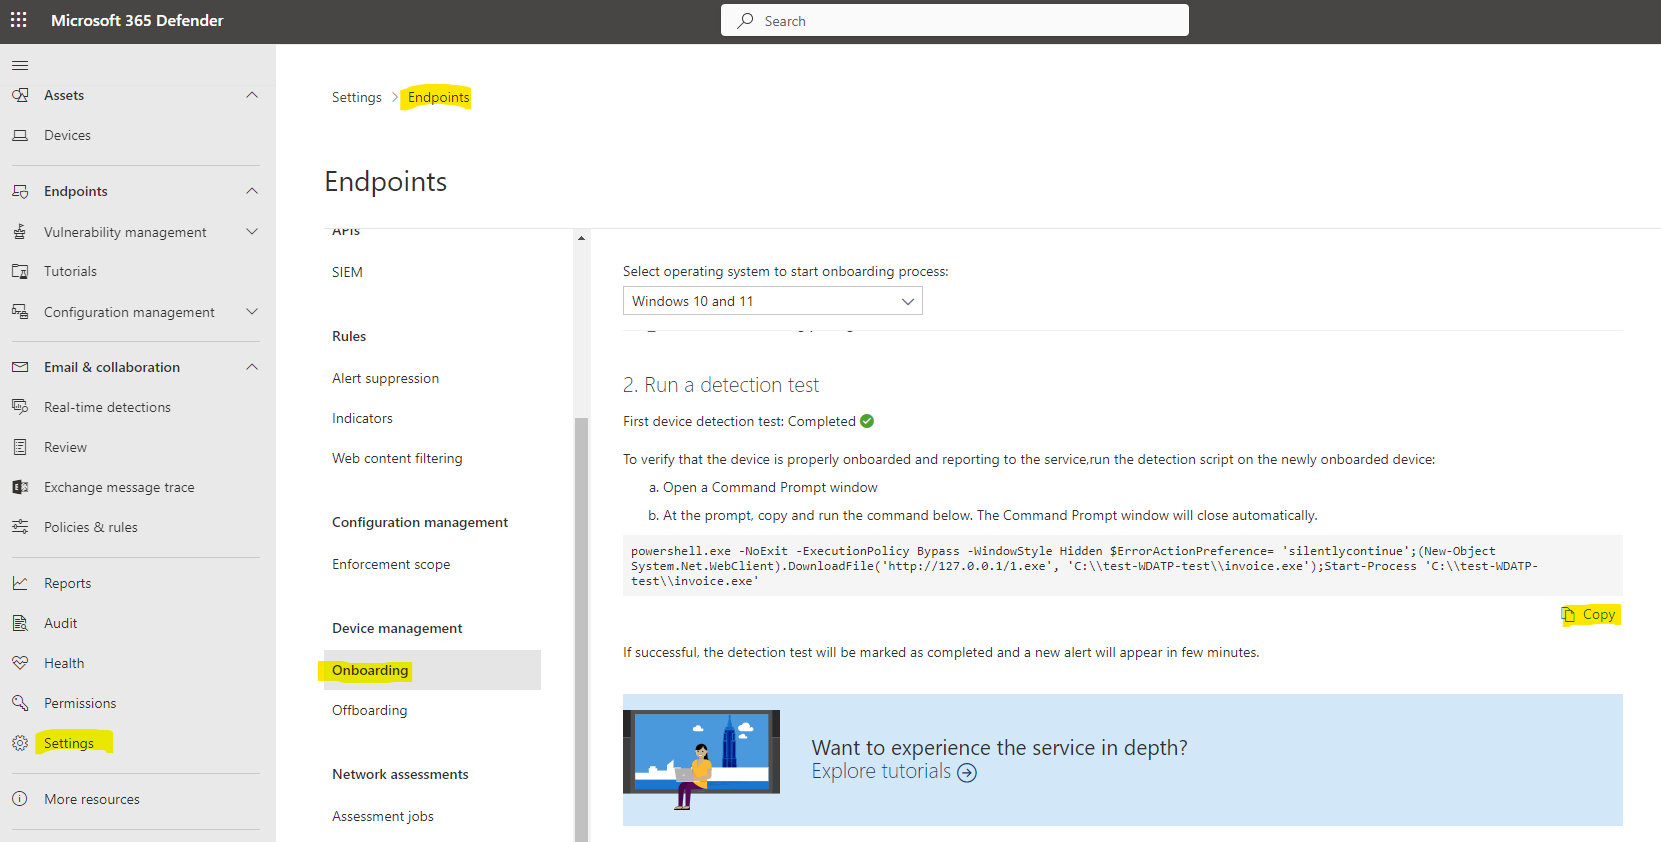This screenshot has height=842, width=1661.
Task: Open Reports in the sidebar
Action: pos(67,583)
